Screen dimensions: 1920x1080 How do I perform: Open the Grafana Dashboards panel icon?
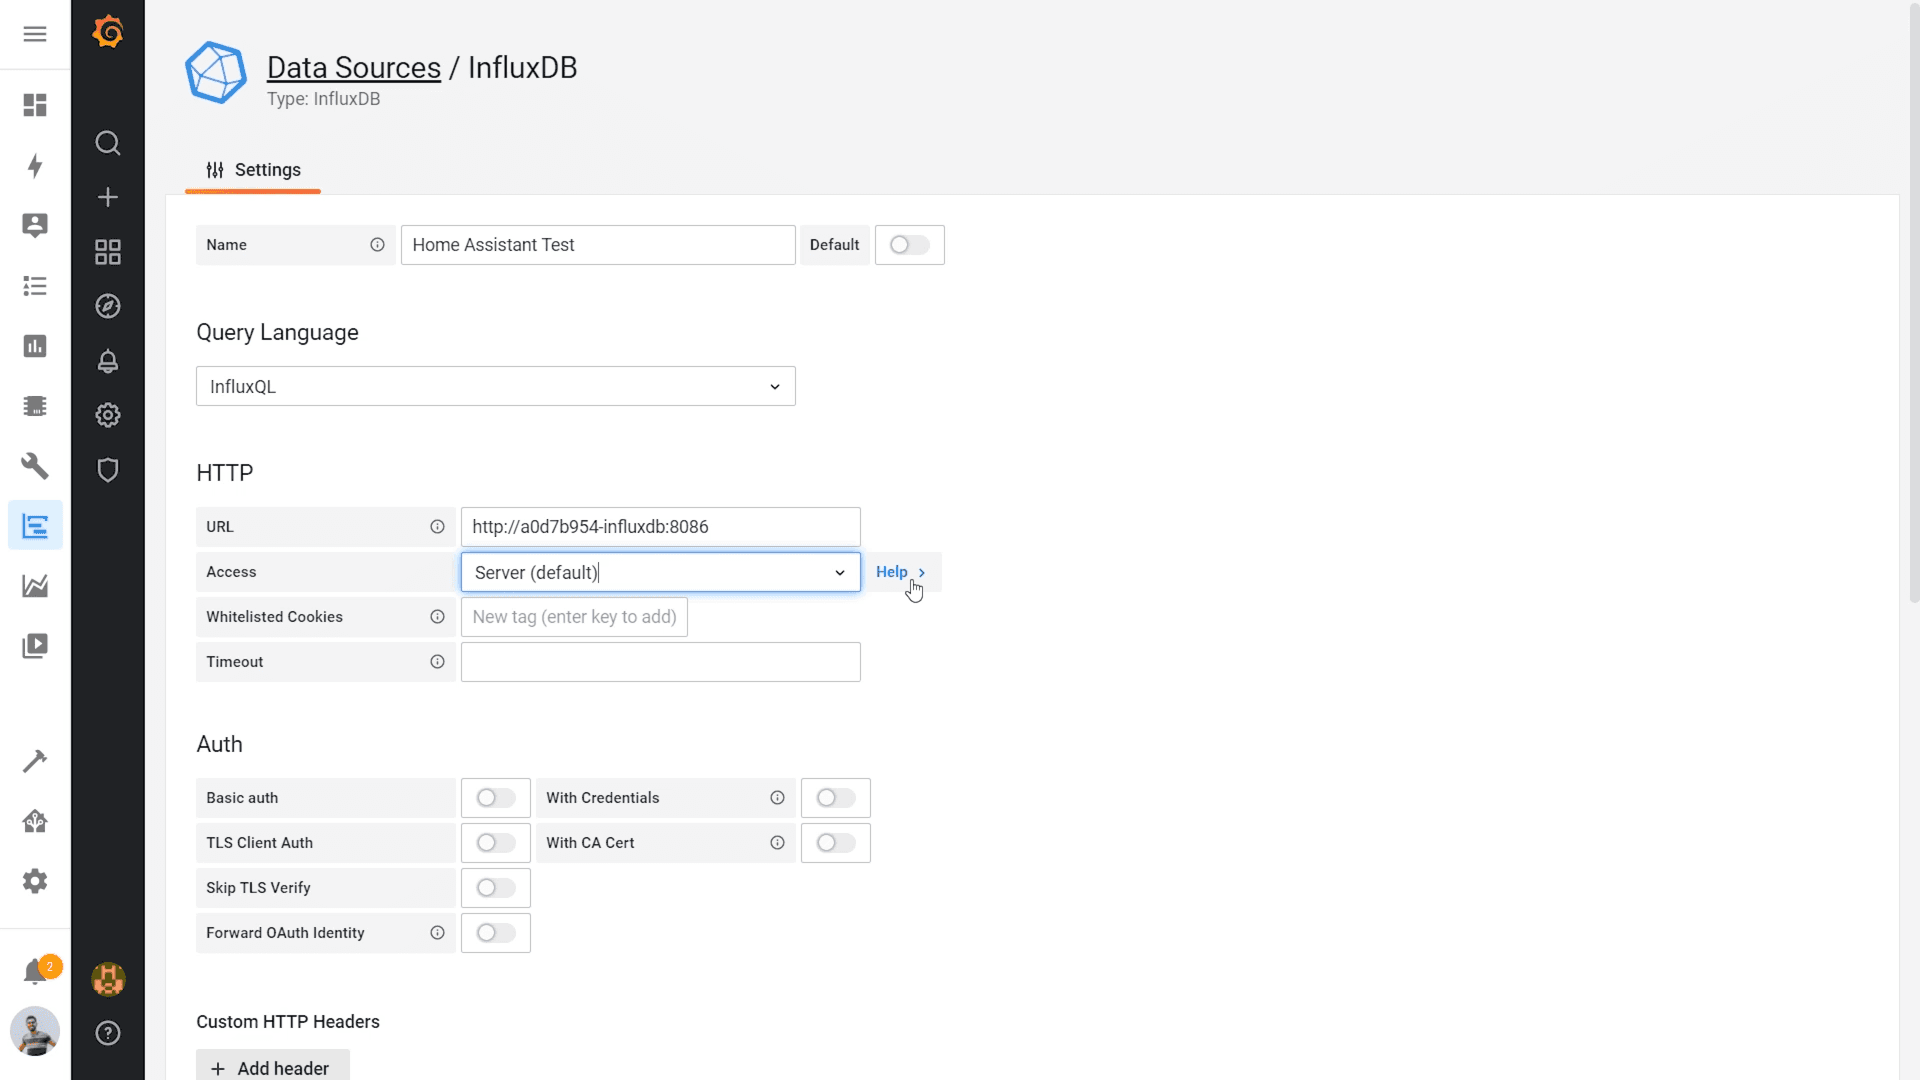(108, 252)
